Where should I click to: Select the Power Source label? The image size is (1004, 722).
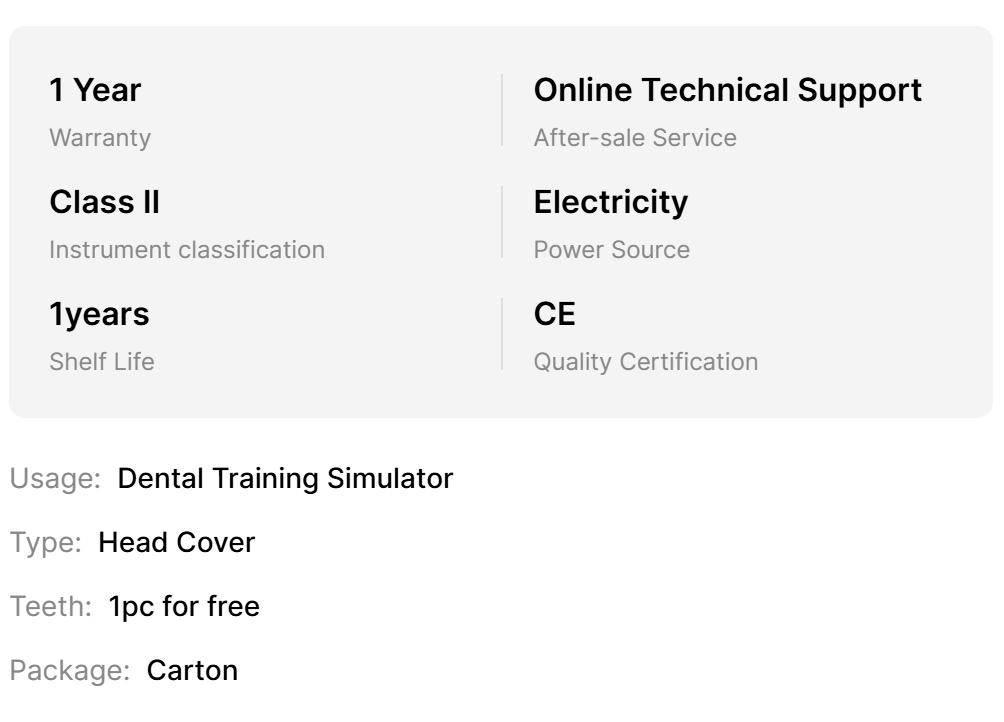coord(611,249)
